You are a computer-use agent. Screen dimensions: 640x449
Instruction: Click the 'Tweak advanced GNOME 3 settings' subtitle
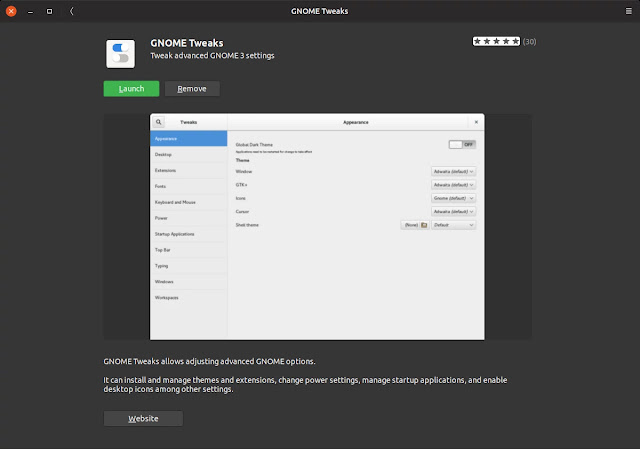(x=212, y=56)
